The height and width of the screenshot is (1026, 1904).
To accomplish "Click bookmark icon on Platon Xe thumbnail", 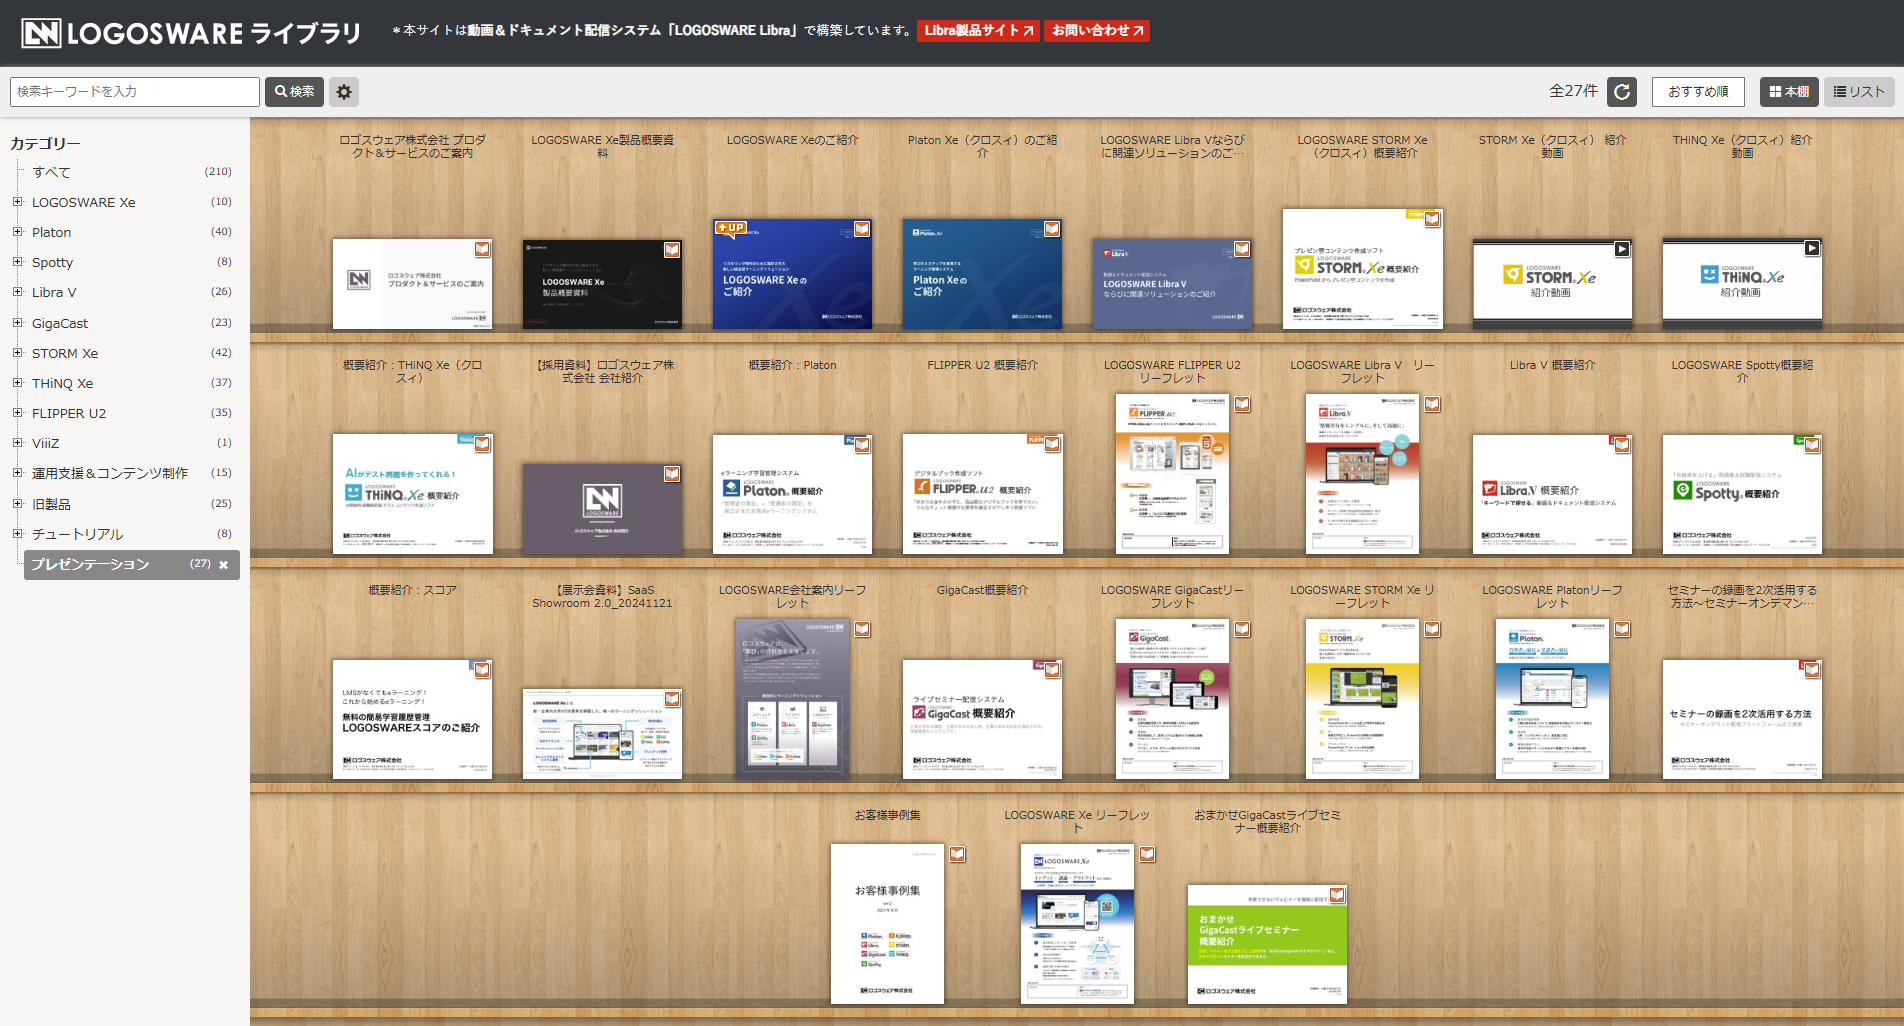I will pyautogui.click(x=1052, y=229).
